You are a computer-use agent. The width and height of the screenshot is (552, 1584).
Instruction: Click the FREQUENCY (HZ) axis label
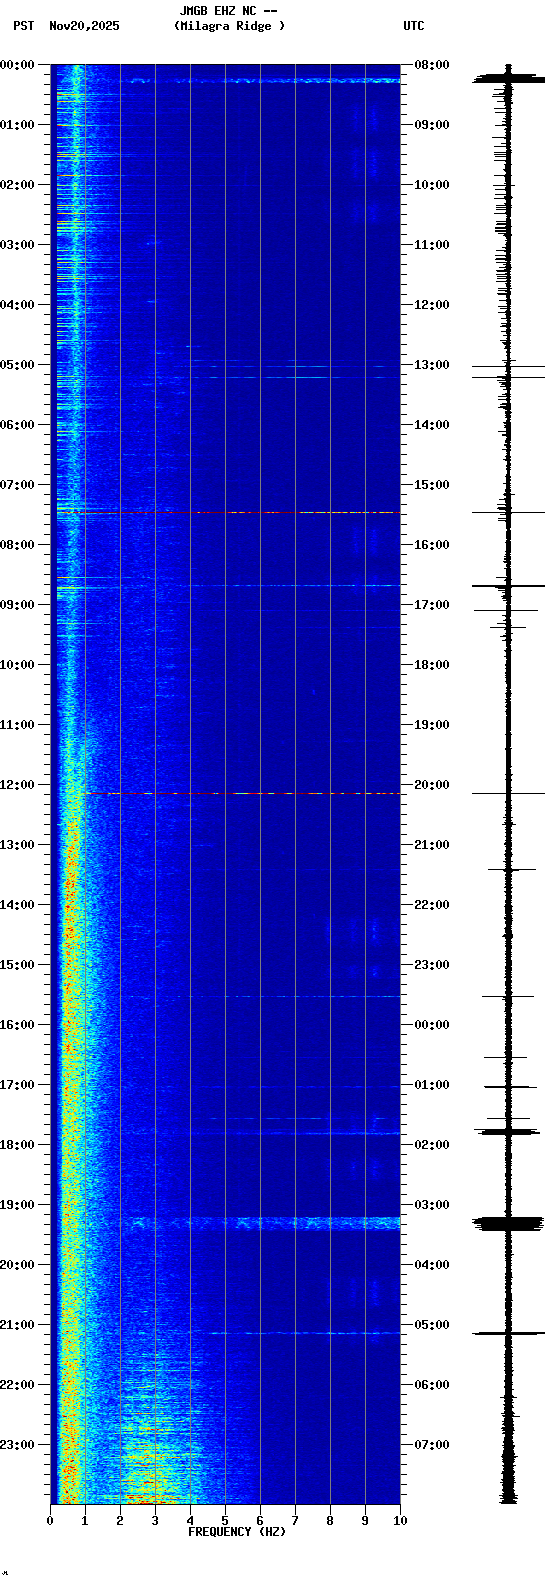tap(237, 1532)
